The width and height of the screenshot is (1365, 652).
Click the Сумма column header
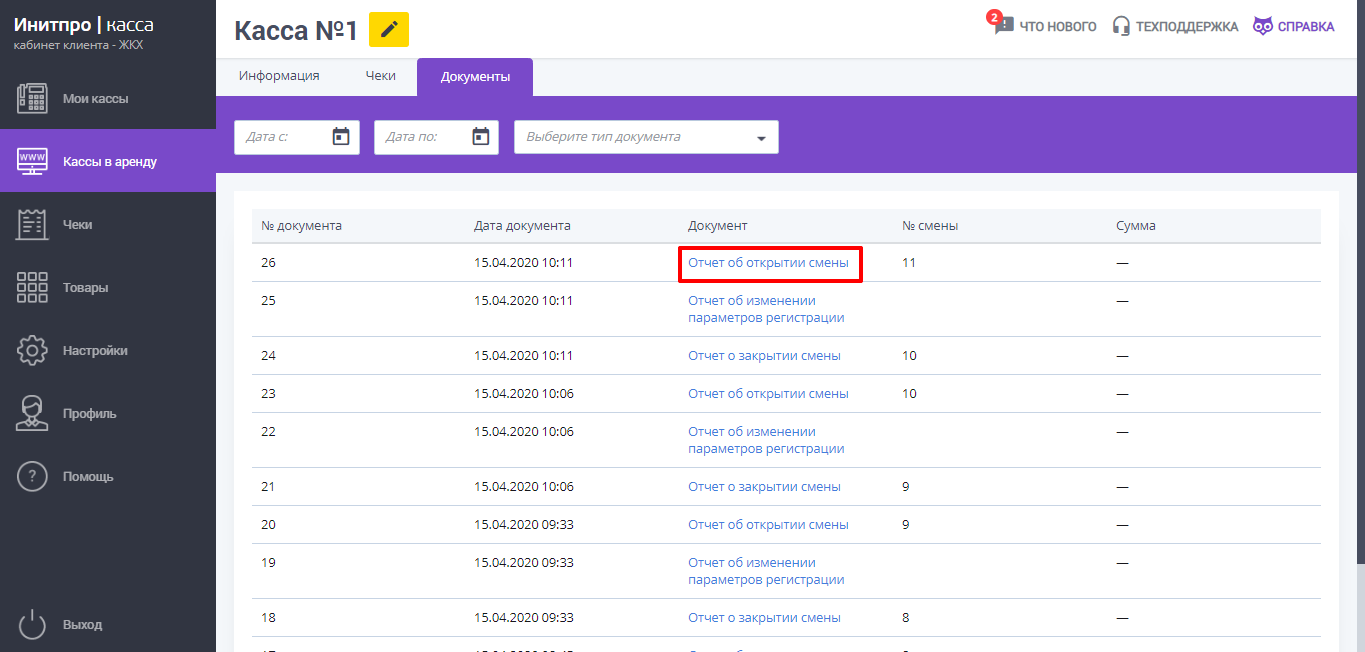coord(1136,226)
